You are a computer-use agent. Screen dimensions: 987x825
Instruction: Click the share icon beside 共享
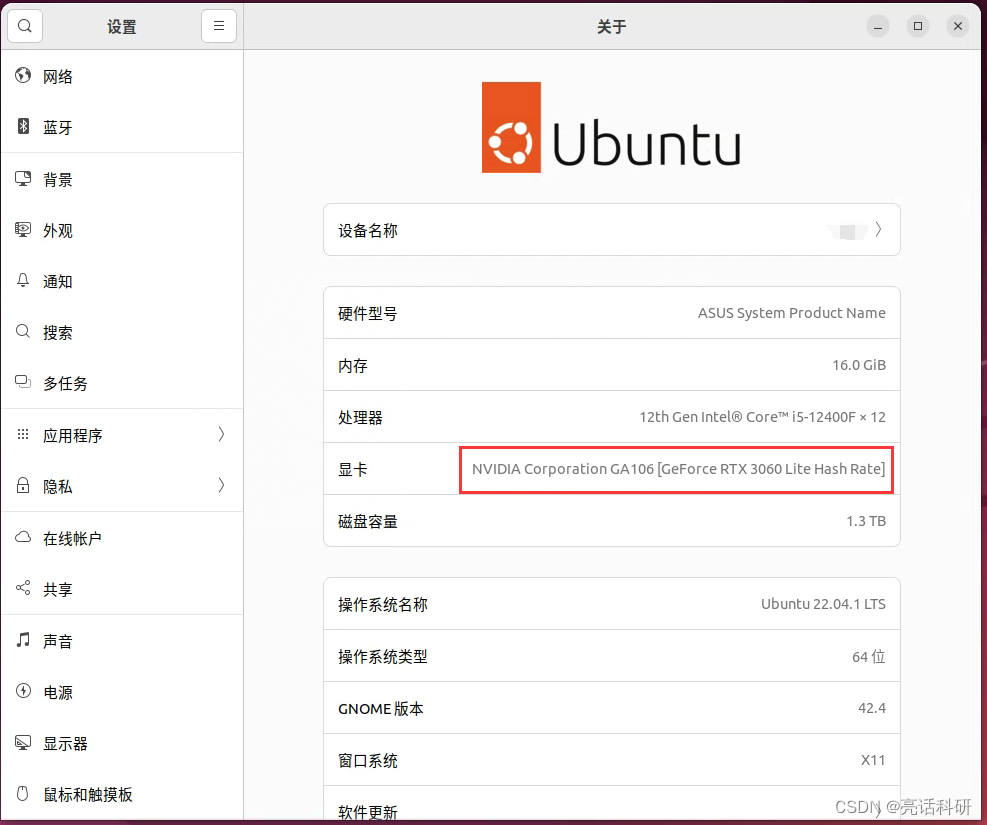click(23, 588)
